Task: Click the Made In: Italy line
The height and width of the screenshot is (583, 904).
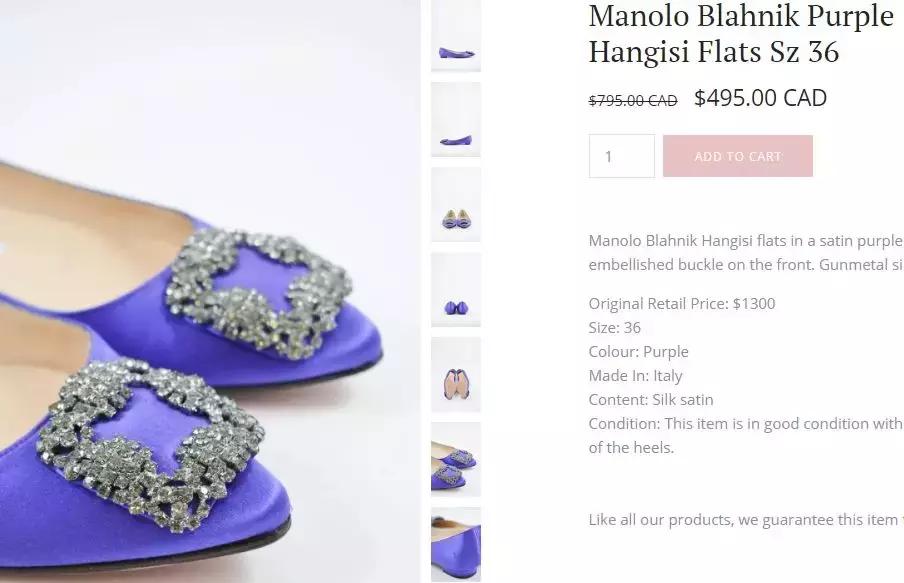Action: (x=635, y=376)
